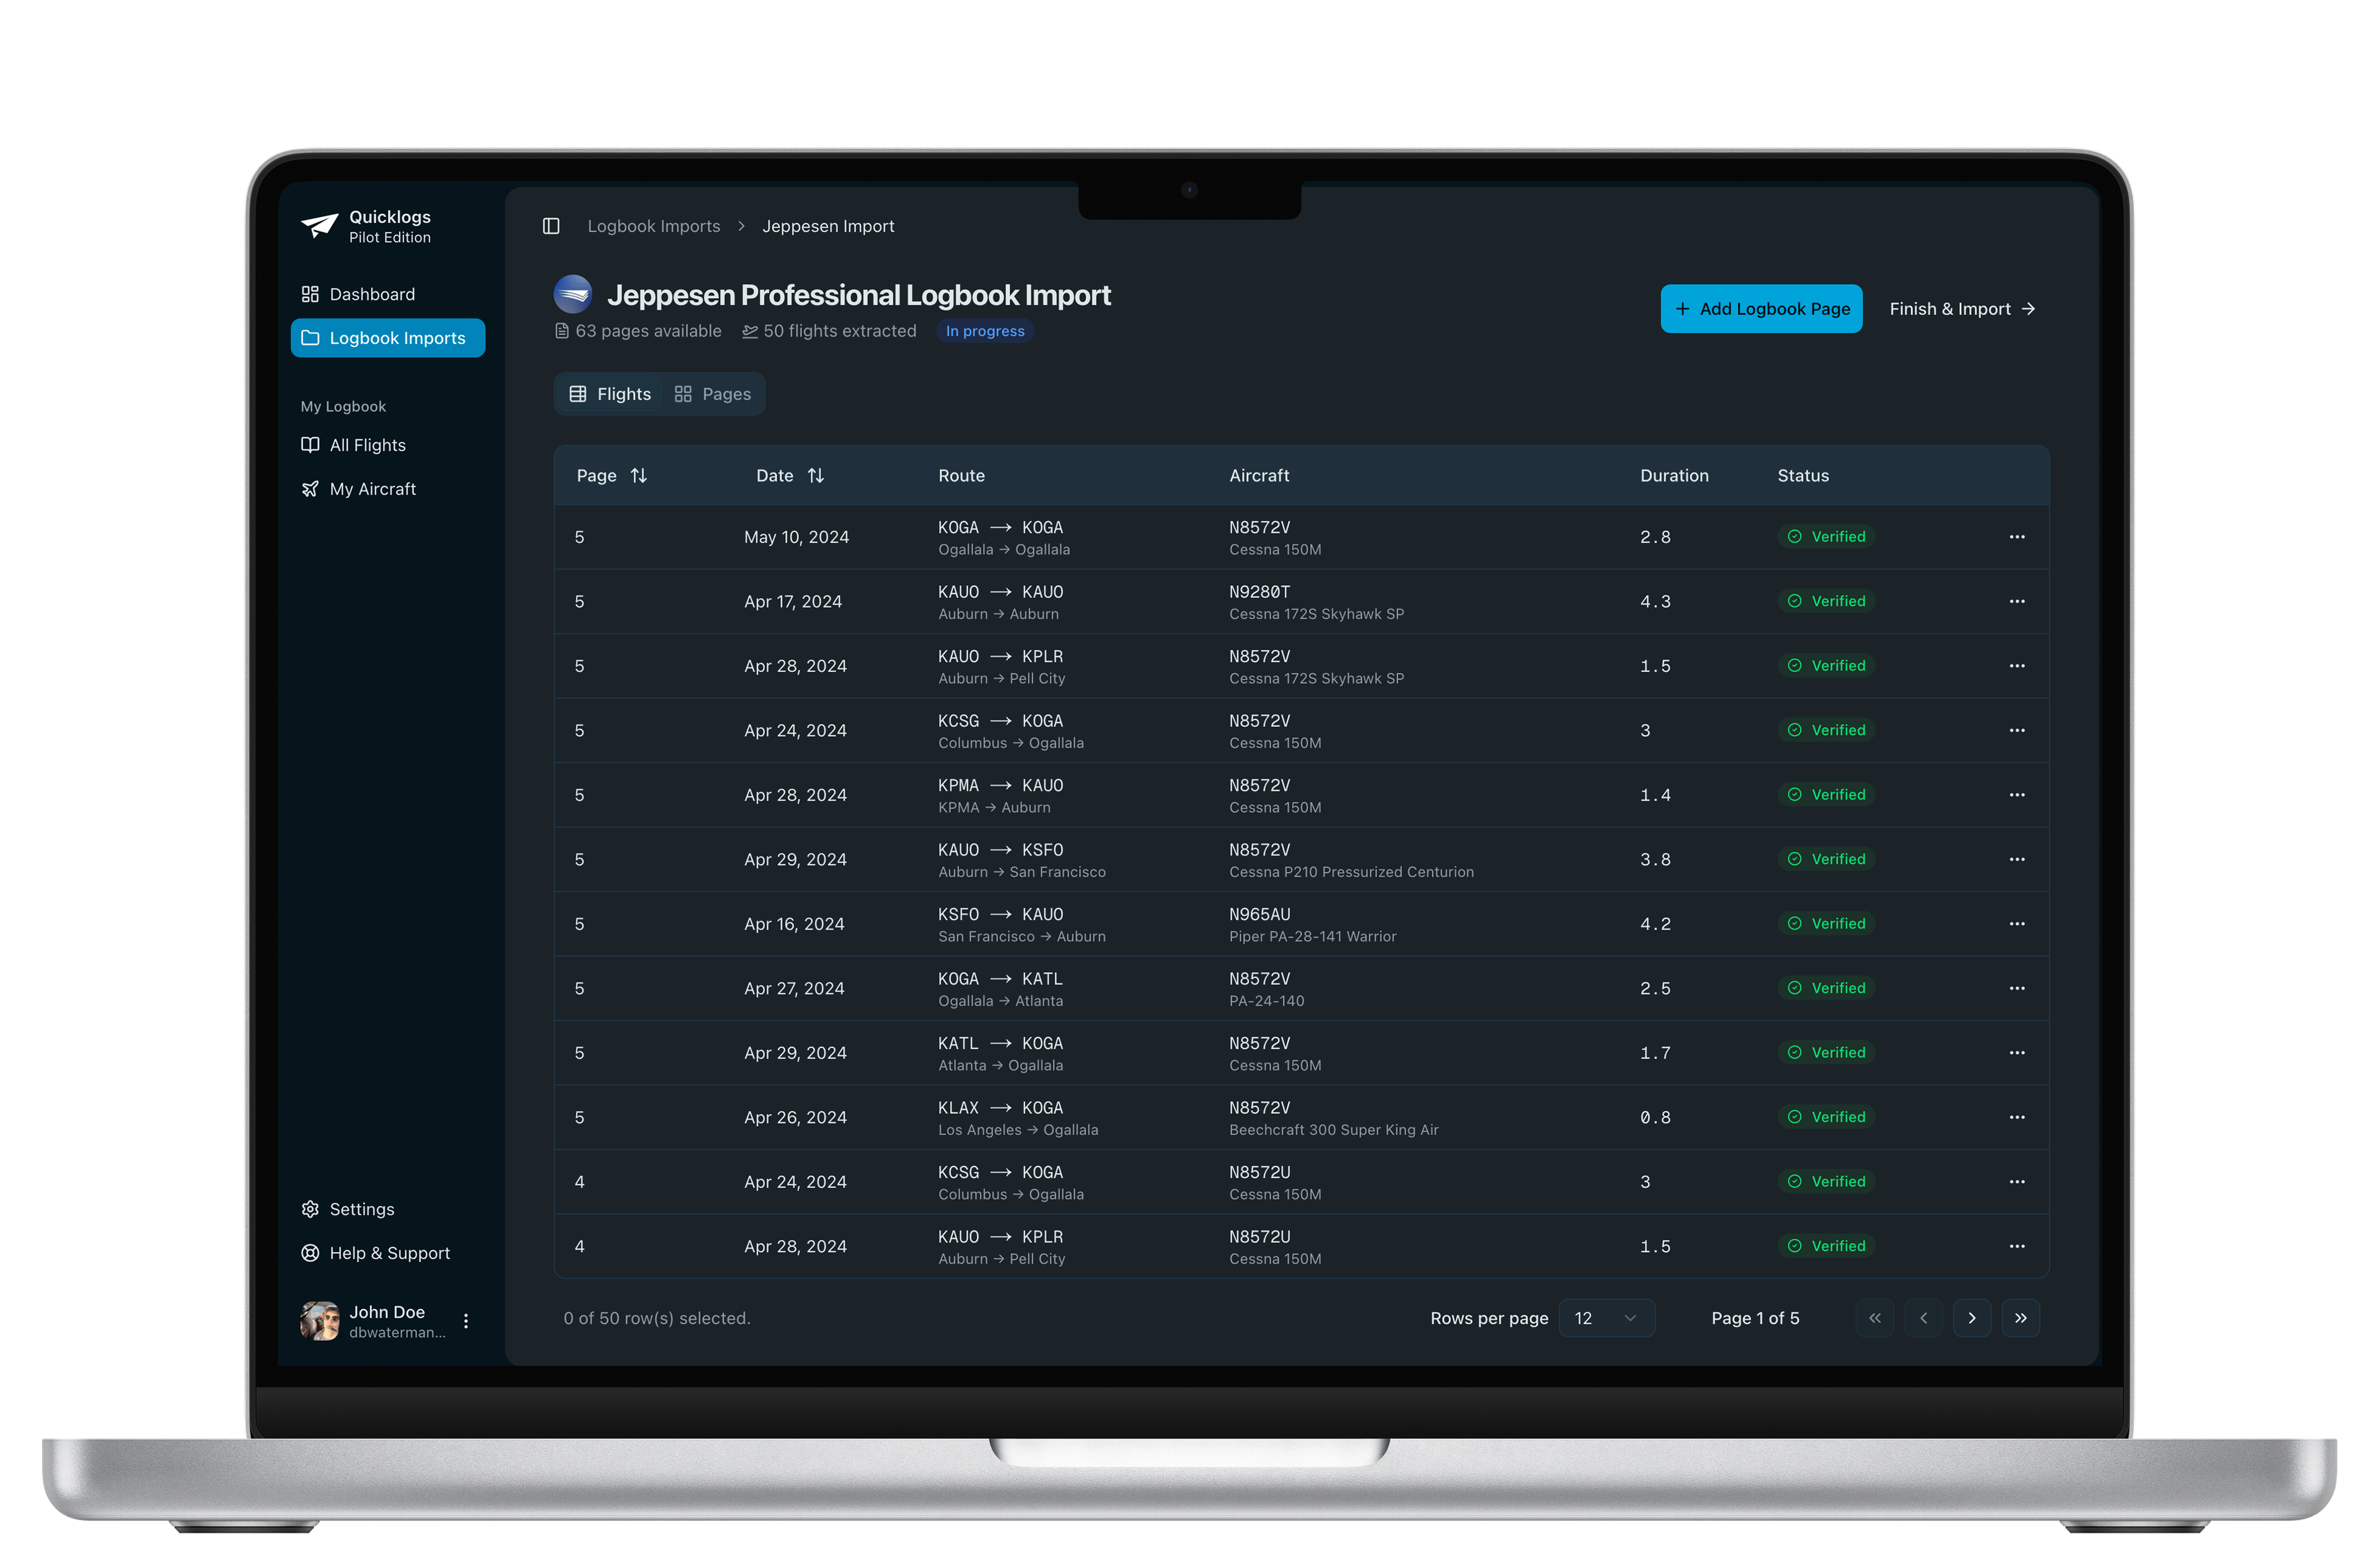This screenshot has height=1547, width=2380.
Task: Open Logbook Imports breadcrumb link
Action: (x=653, y=226)
